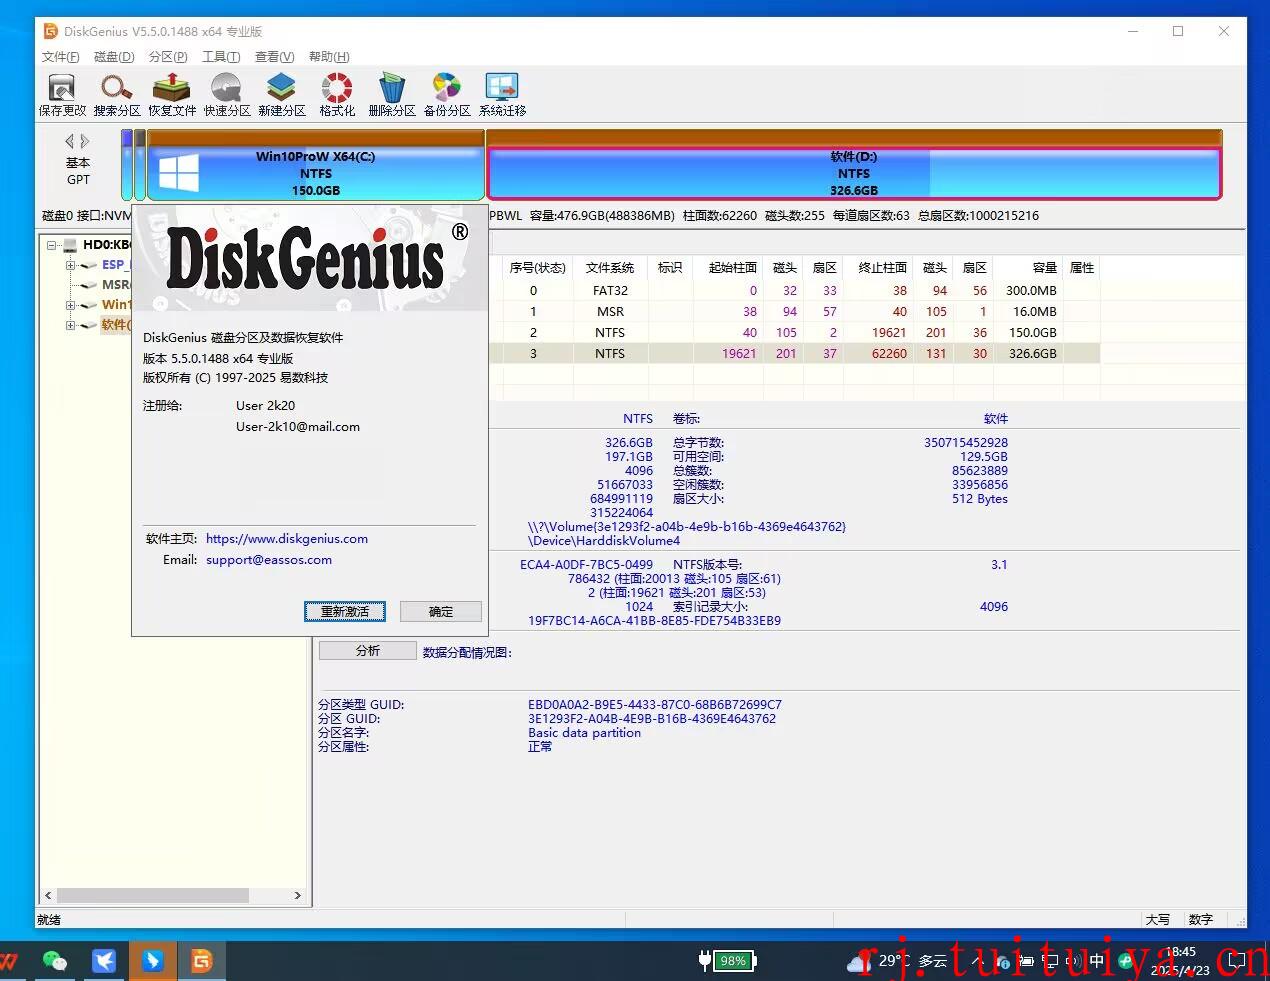Click the 属性 column header
1270x981 pixels.
1082,268
